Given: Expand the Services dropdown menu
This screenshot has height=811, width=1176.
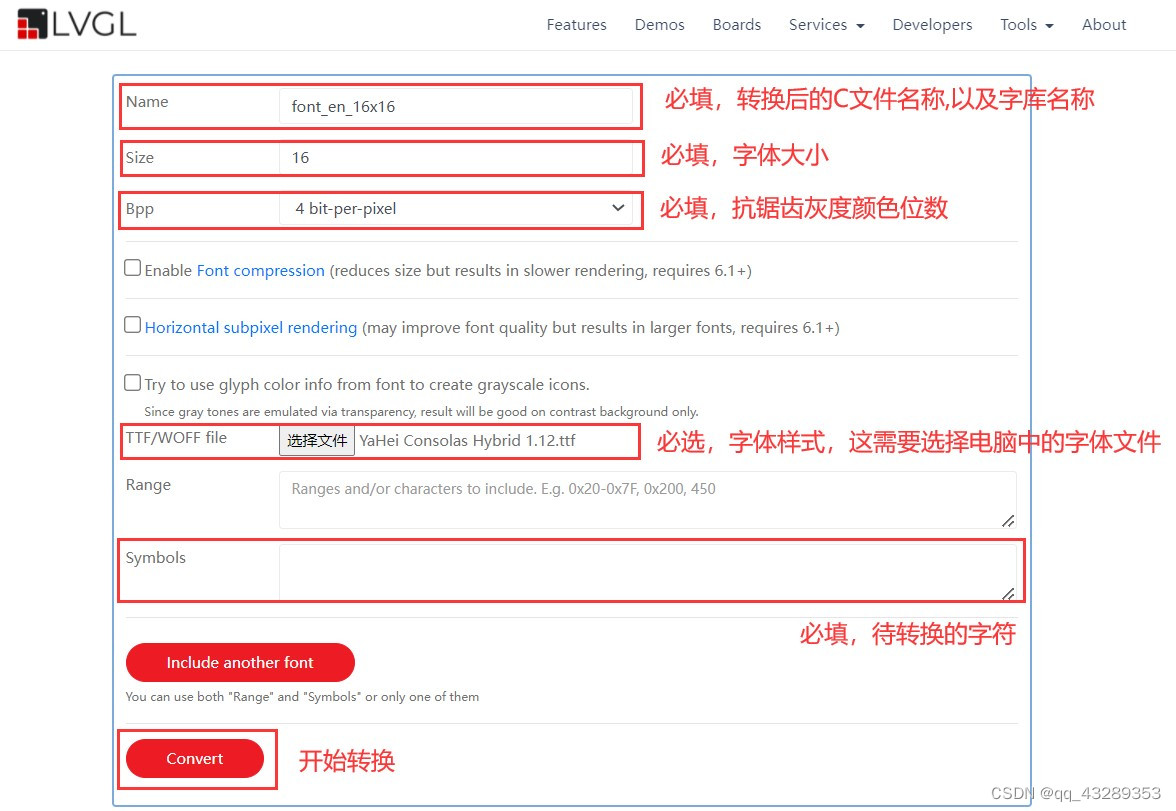Looking at the screenshot, I should pos(826,25).
